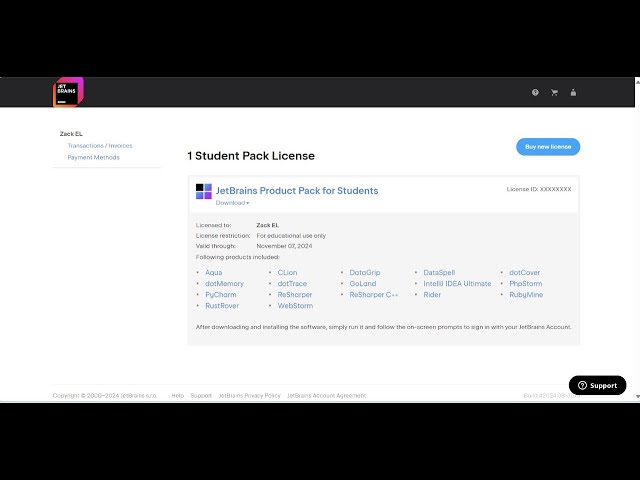Open the CLion product link
The image size is (640, 480).
click(x=287, y=273)
